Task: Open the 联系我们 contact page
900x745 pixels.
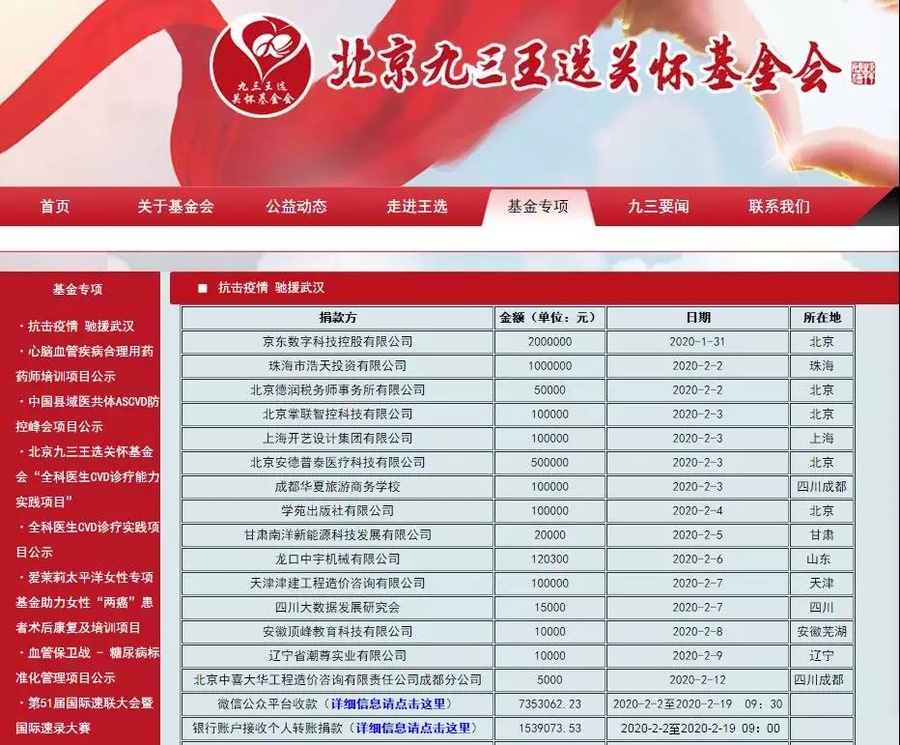Action: coord(779,207)
